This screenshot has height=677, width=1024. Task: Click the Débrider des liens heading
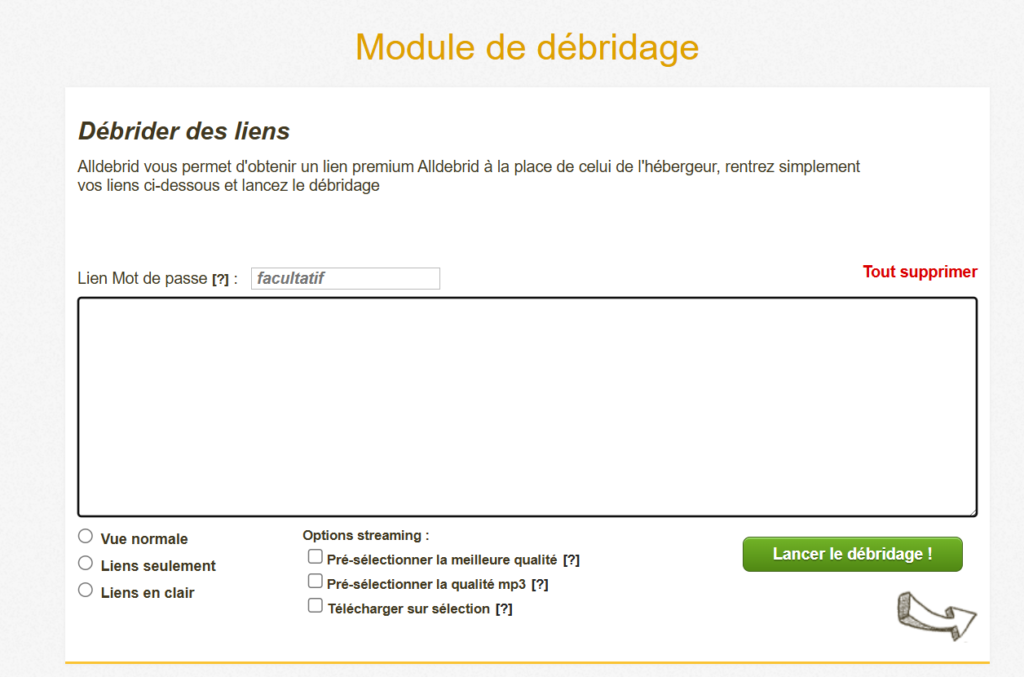[184, 131]
